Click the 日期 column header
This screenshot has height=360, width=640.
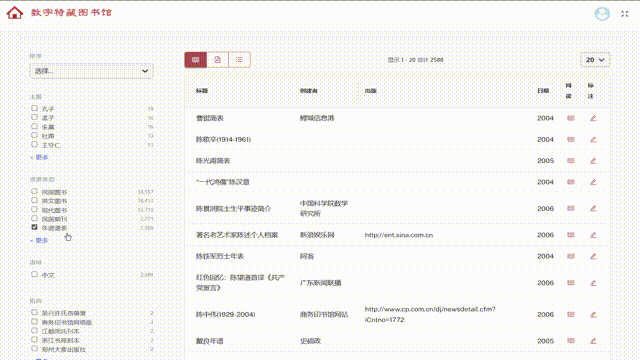pyautogui.click(x=543, y=91)
